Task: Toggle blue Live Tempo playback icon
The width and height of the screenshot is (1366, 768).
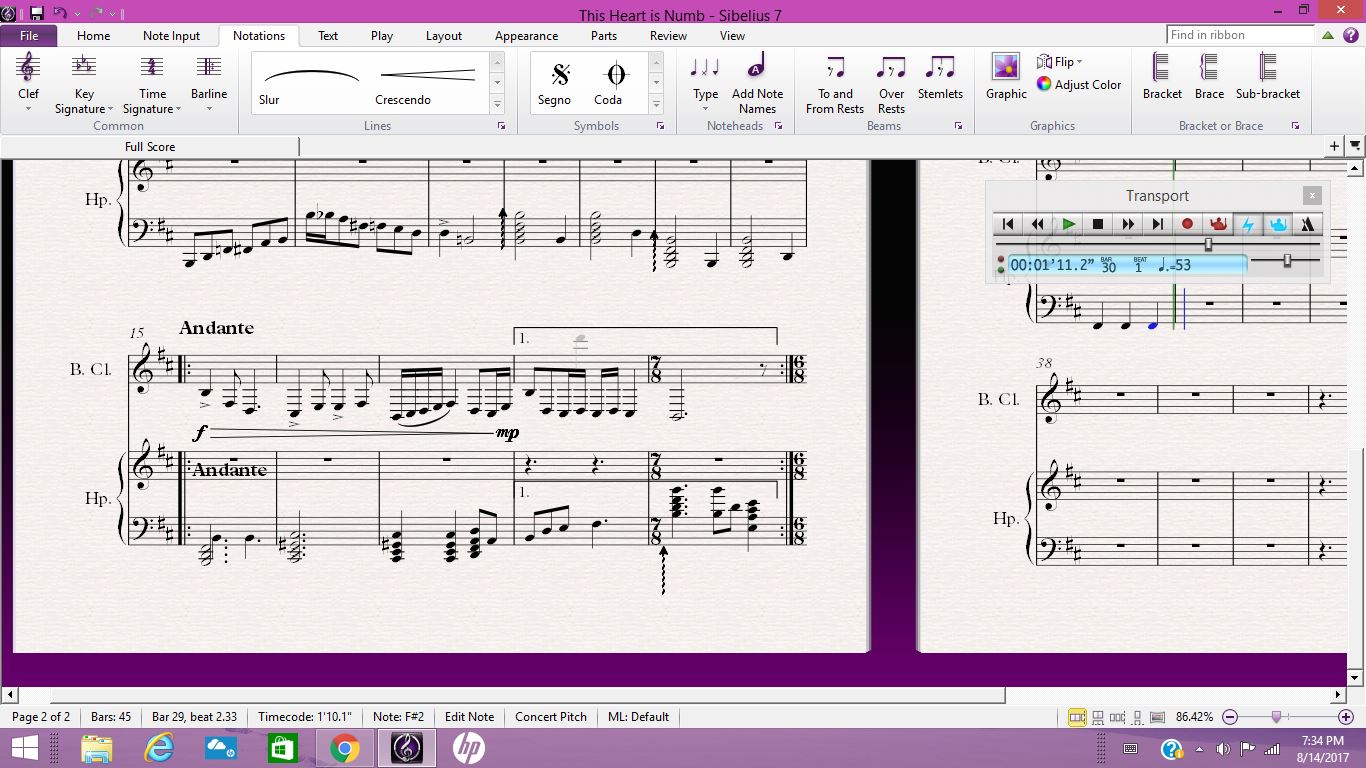Action: [x=1278, y=224]
